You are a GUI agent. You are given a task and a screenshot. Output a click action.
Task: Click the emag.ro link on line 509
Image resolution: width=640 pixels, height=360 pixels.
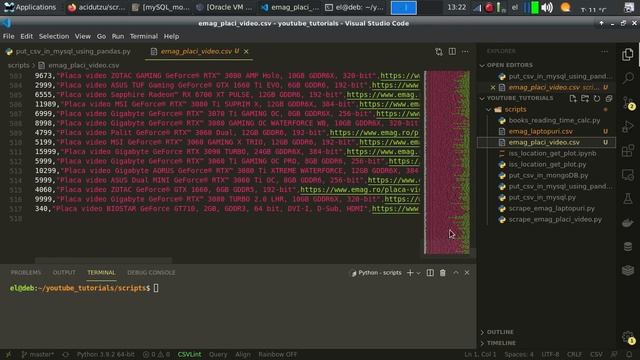[374, 133]
